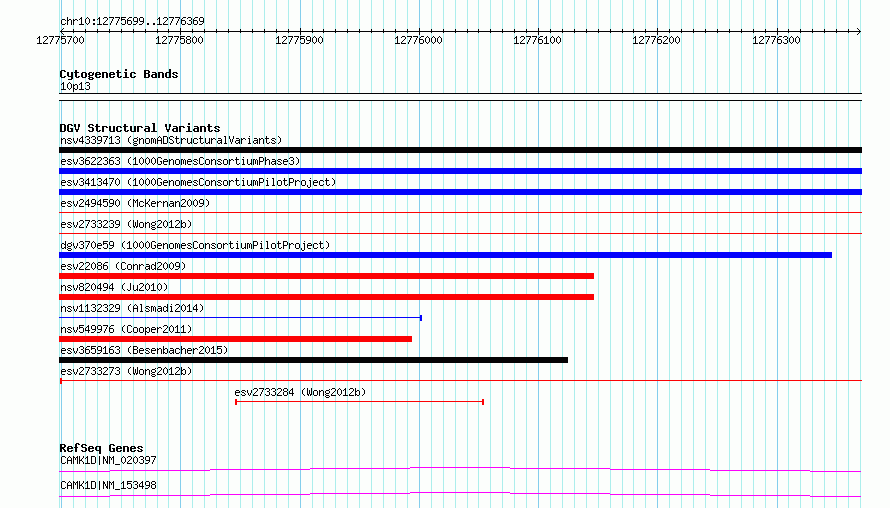This screenshot has height=508, width=890.
Task: Click the chr10:12775699..12776369 region label
Action: pos(132,21)
